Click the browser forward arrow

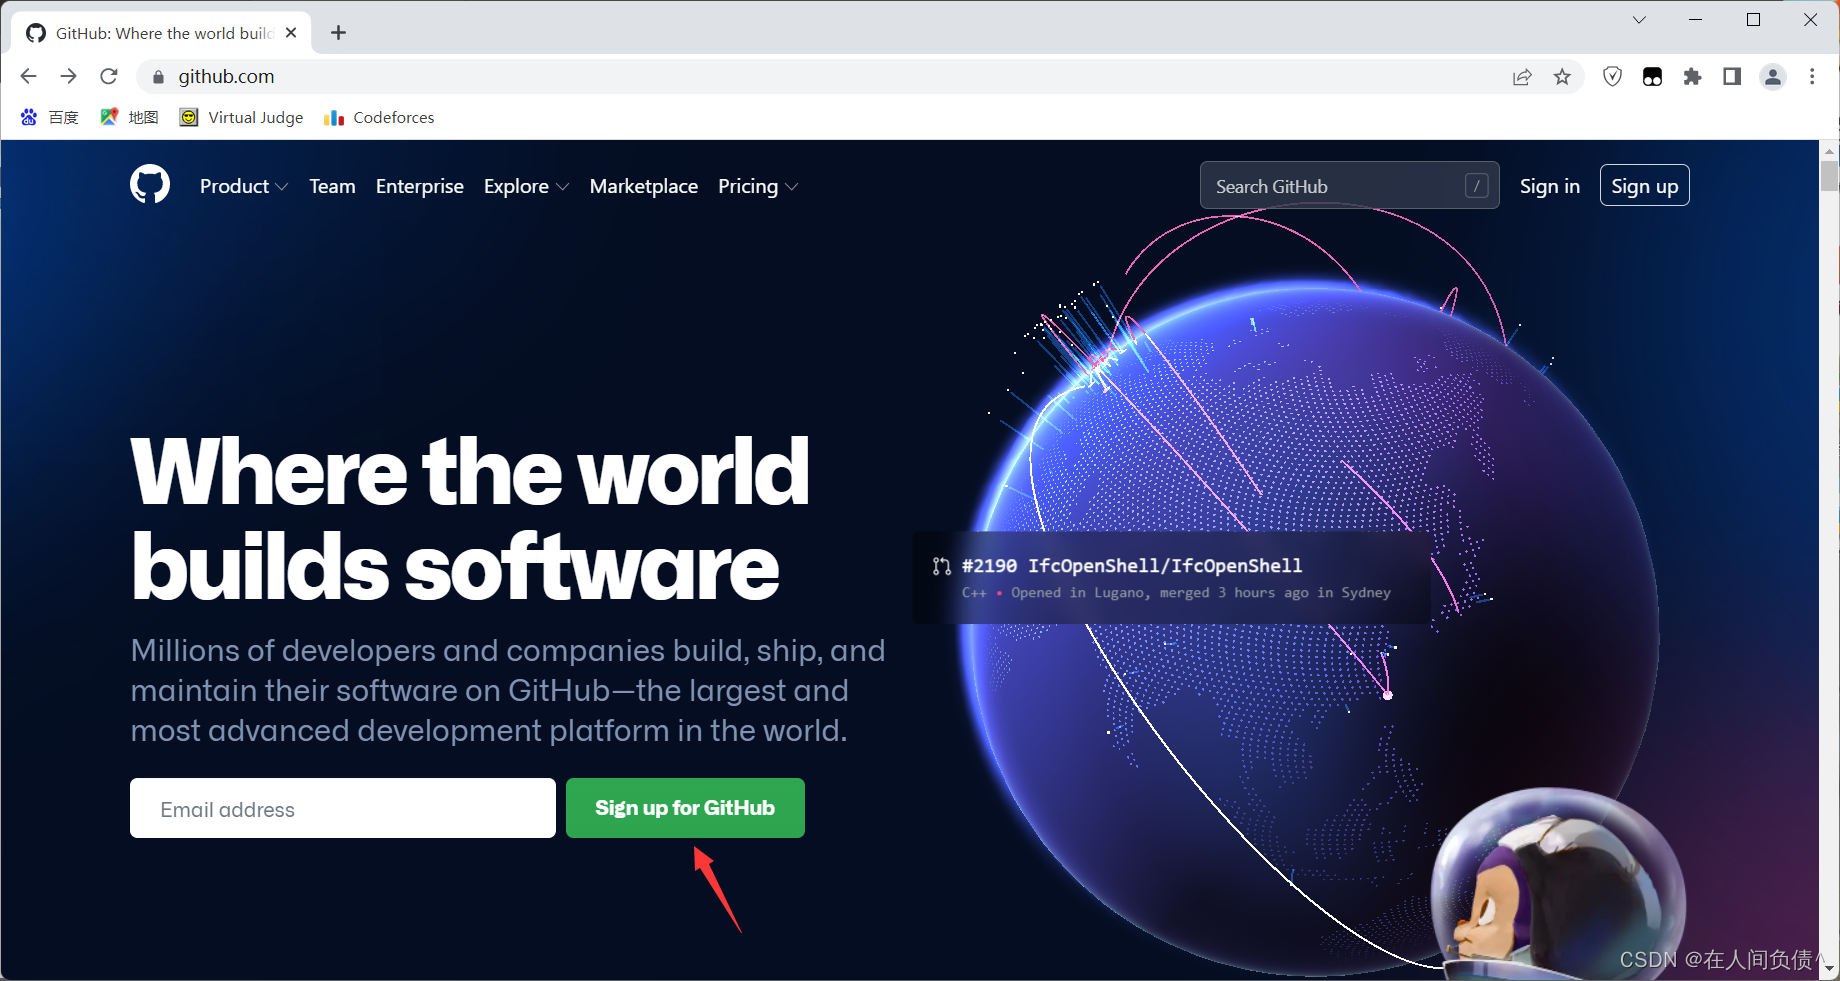point(68,76)
